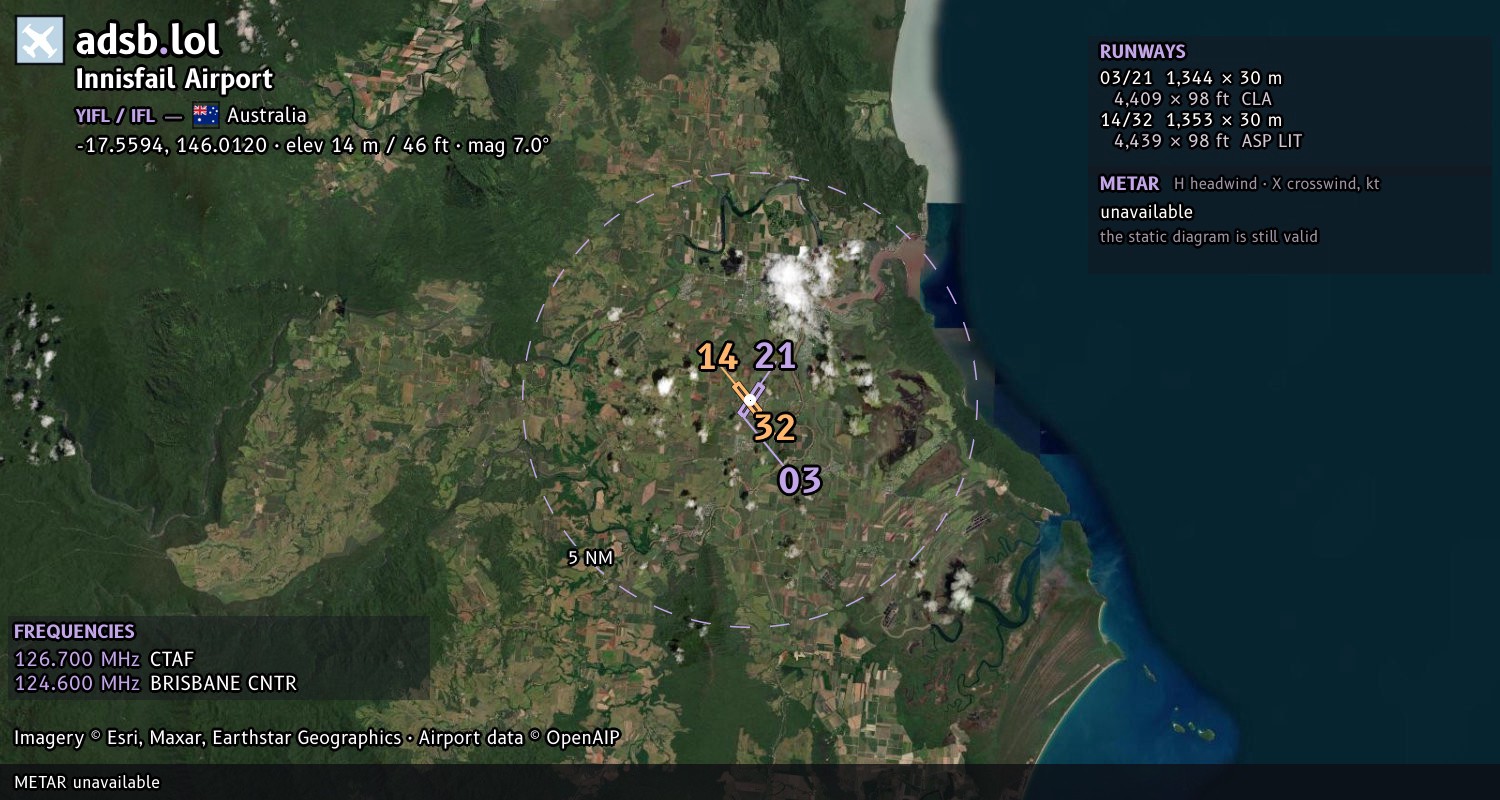This screenshot has width=1500, height=800.
Task: Click the 124.600 MHz BRISBANE CNTR frequency
Action: 156,684
